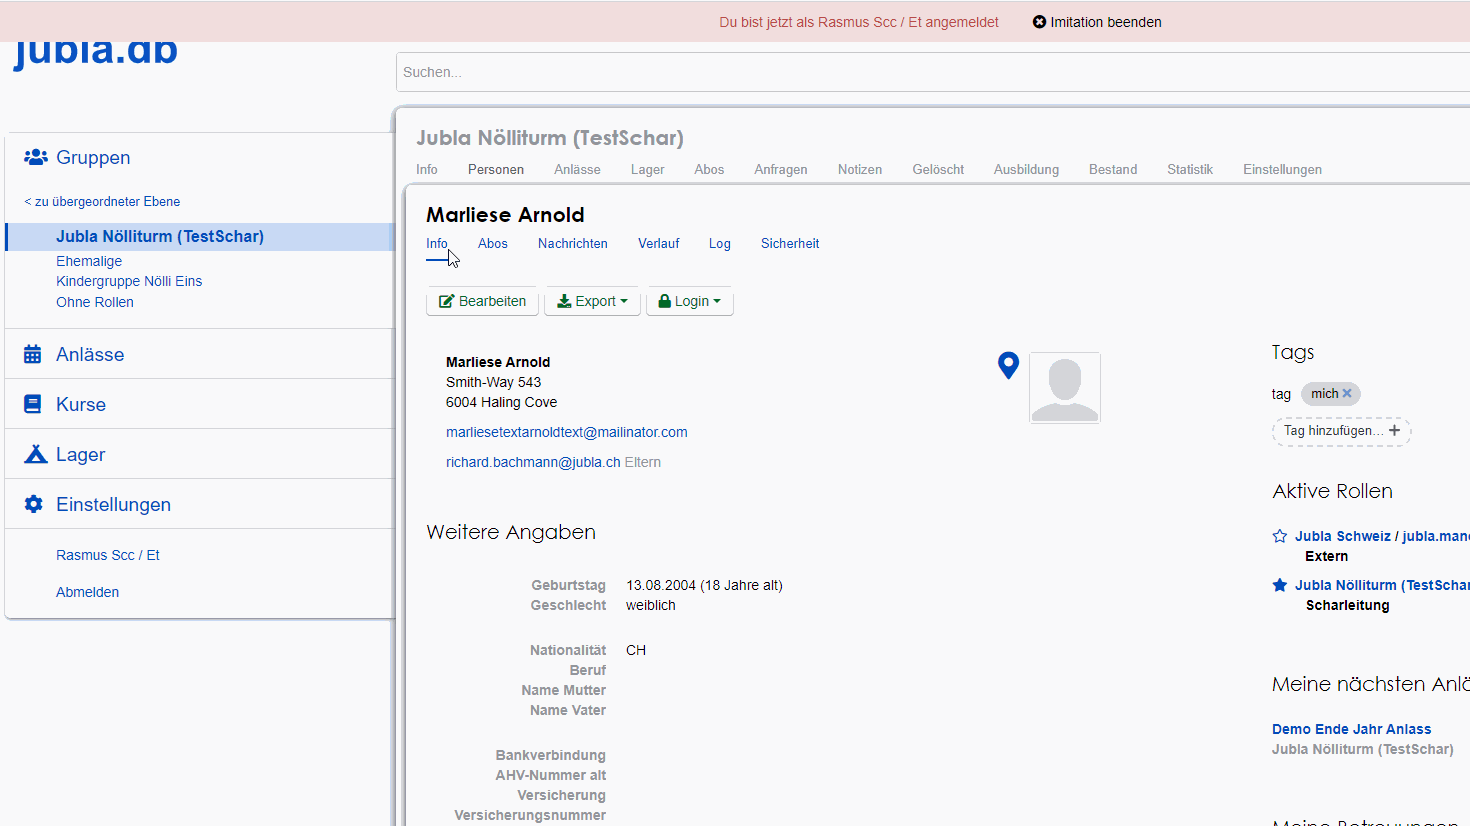Click the plus icon in Tag hinzufügen
1470x826 pixels.
coord(1394,430)
